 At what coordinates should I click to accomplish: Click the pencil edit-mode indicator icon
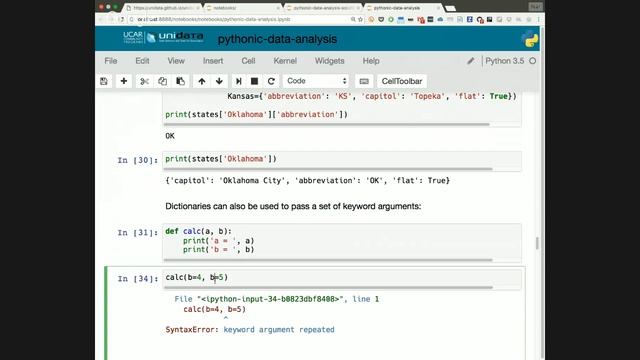click(471, 61)
